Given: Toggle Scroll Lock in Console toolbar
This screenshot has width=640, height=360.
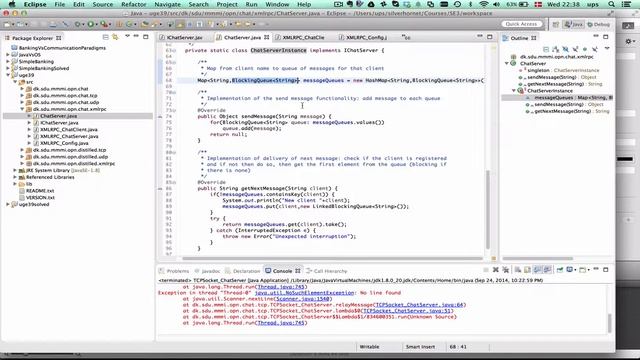Looking at the screenshot, I should [527, 270].
